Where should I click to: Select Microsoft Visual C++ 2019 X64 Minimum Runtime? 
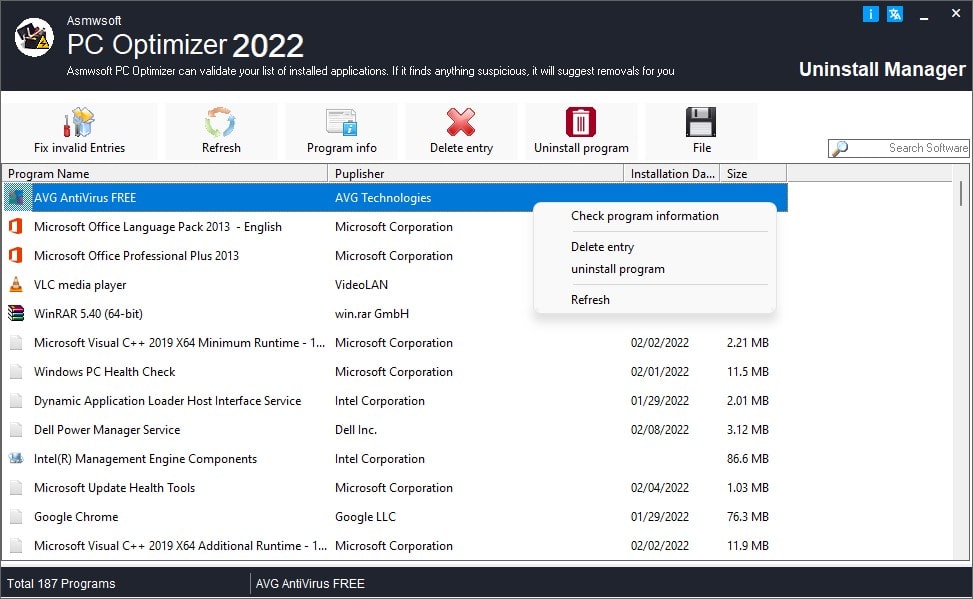click(x=179, y=343)
